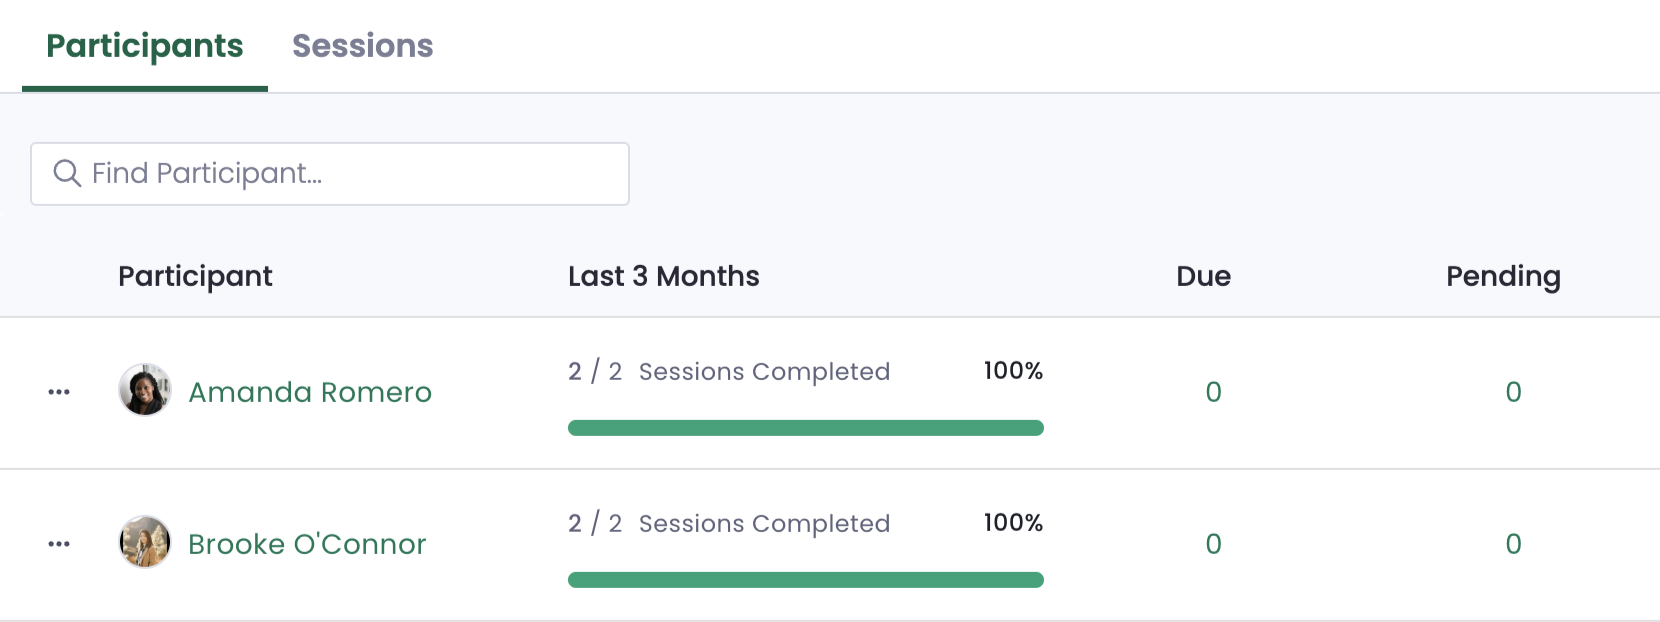Click Brooke O'Connor's sessions progress bar
This screenshot has height=622, width=1660.
click(x=806, y=580)
